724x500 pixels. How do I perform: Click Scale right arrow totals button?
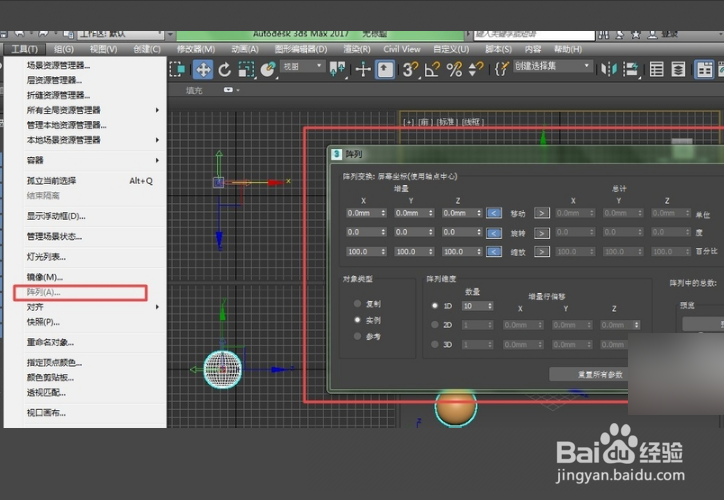pos(542,252)
